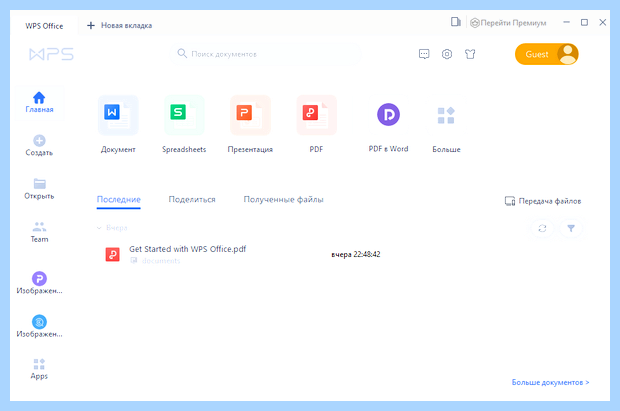The height and width of the screenshot is (411, 620).
Task: Open the PDF tool
Action: [316, 124]
